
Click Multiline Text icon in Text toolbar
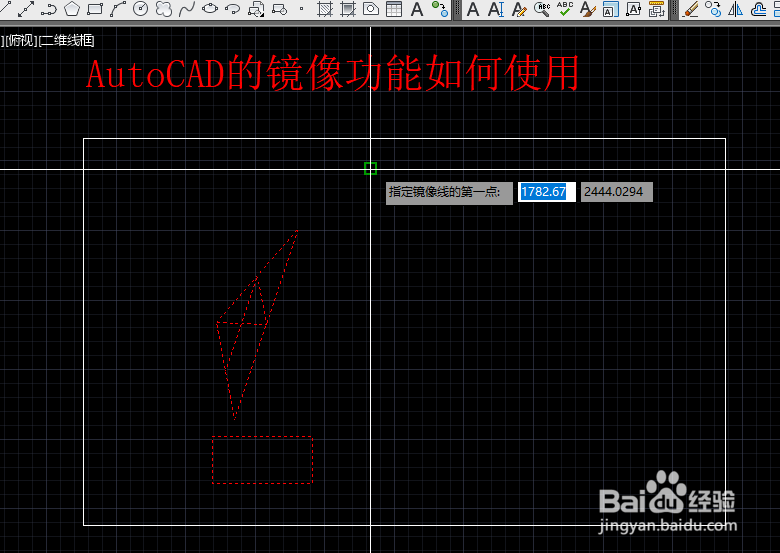(473, 9)
